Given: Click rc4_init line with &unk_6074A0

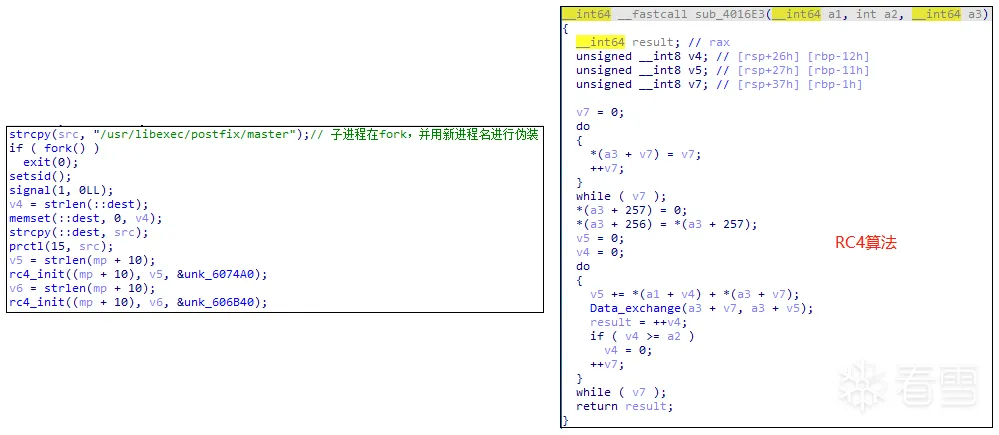Looking at the screenshot, I should (138, 275).
